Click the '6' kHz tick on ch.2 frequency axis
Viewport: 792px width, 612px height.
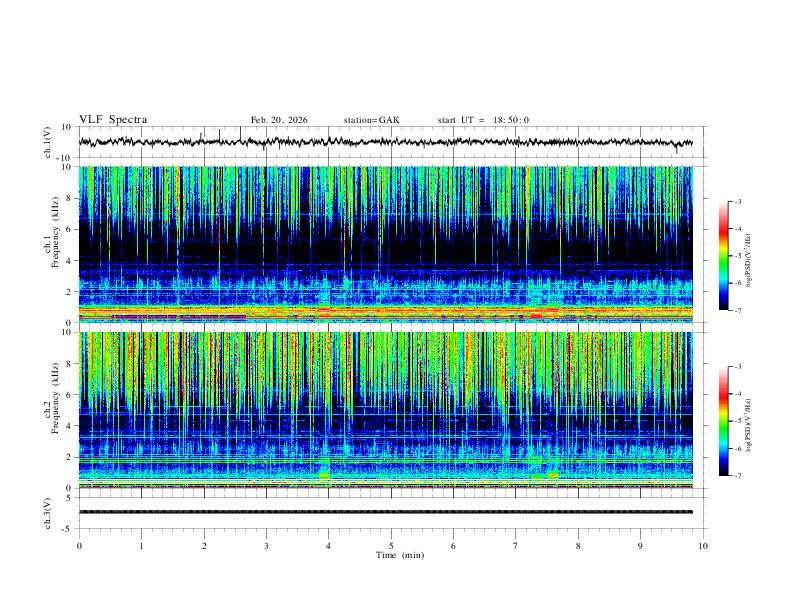[70, 394]
